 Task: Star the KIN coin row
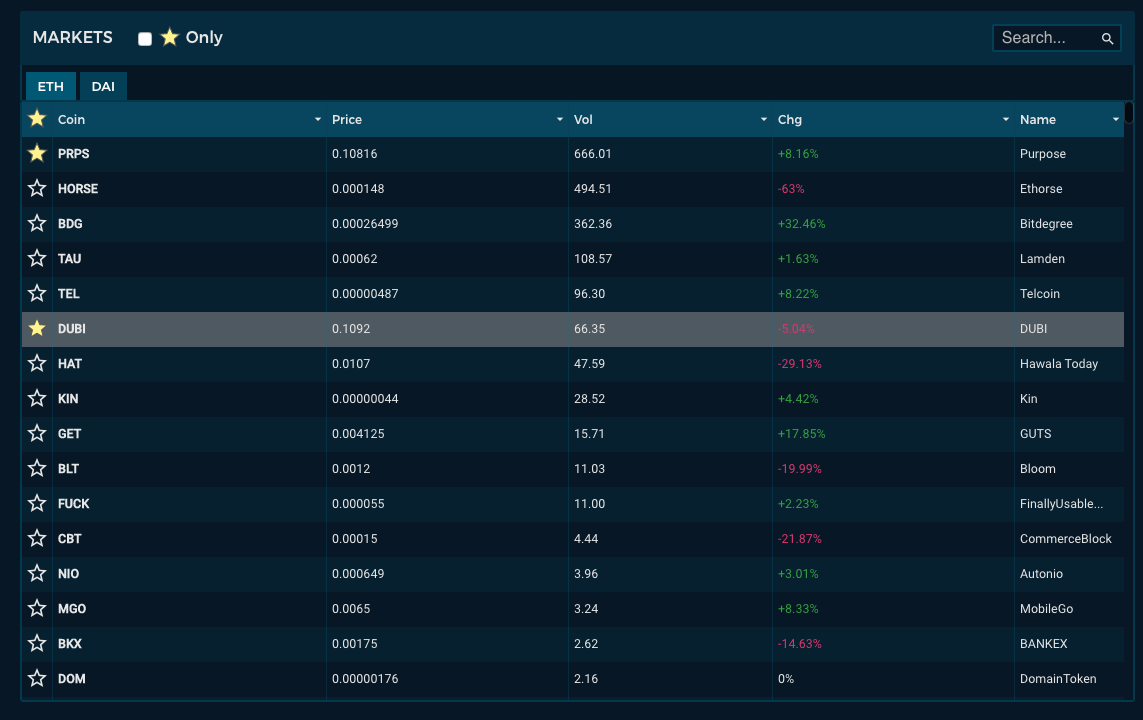pyautogui.click(x=37, y=398)
